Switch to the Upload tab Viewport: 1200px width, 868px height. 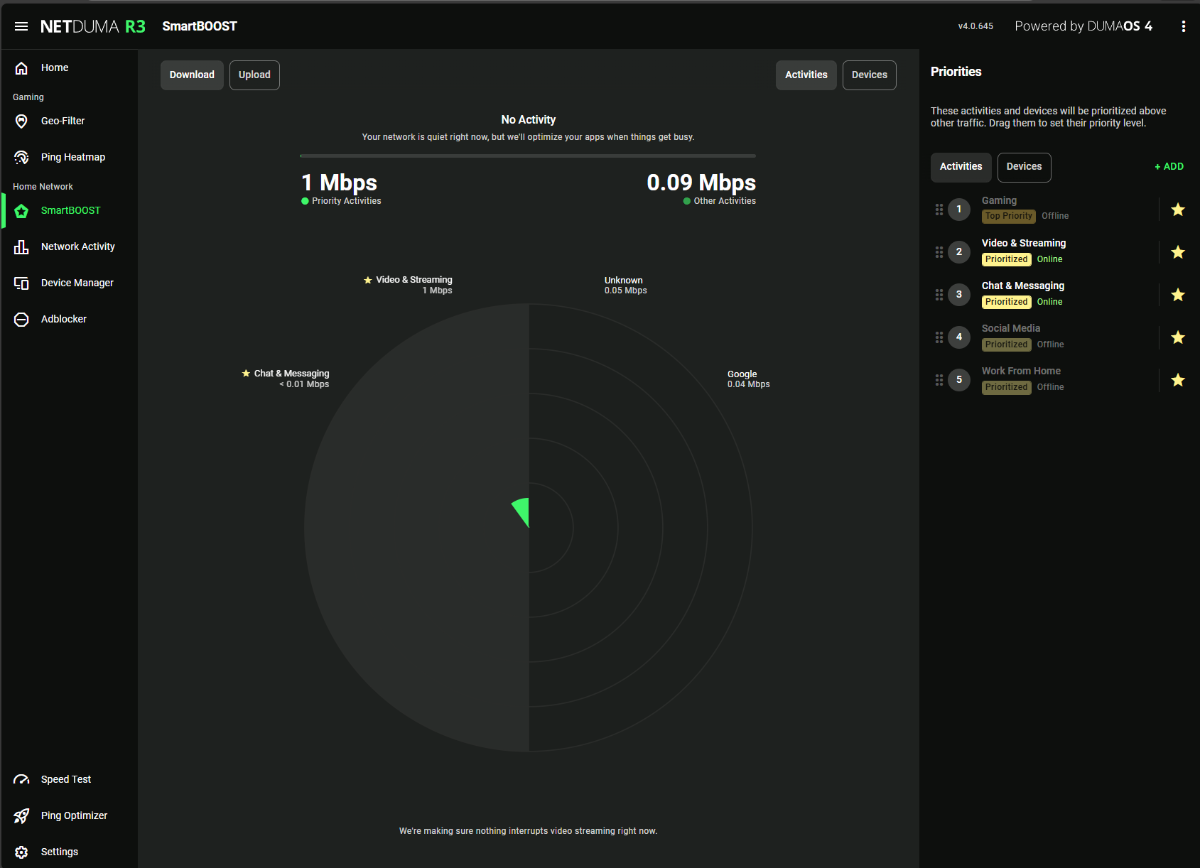coord(254,75)
